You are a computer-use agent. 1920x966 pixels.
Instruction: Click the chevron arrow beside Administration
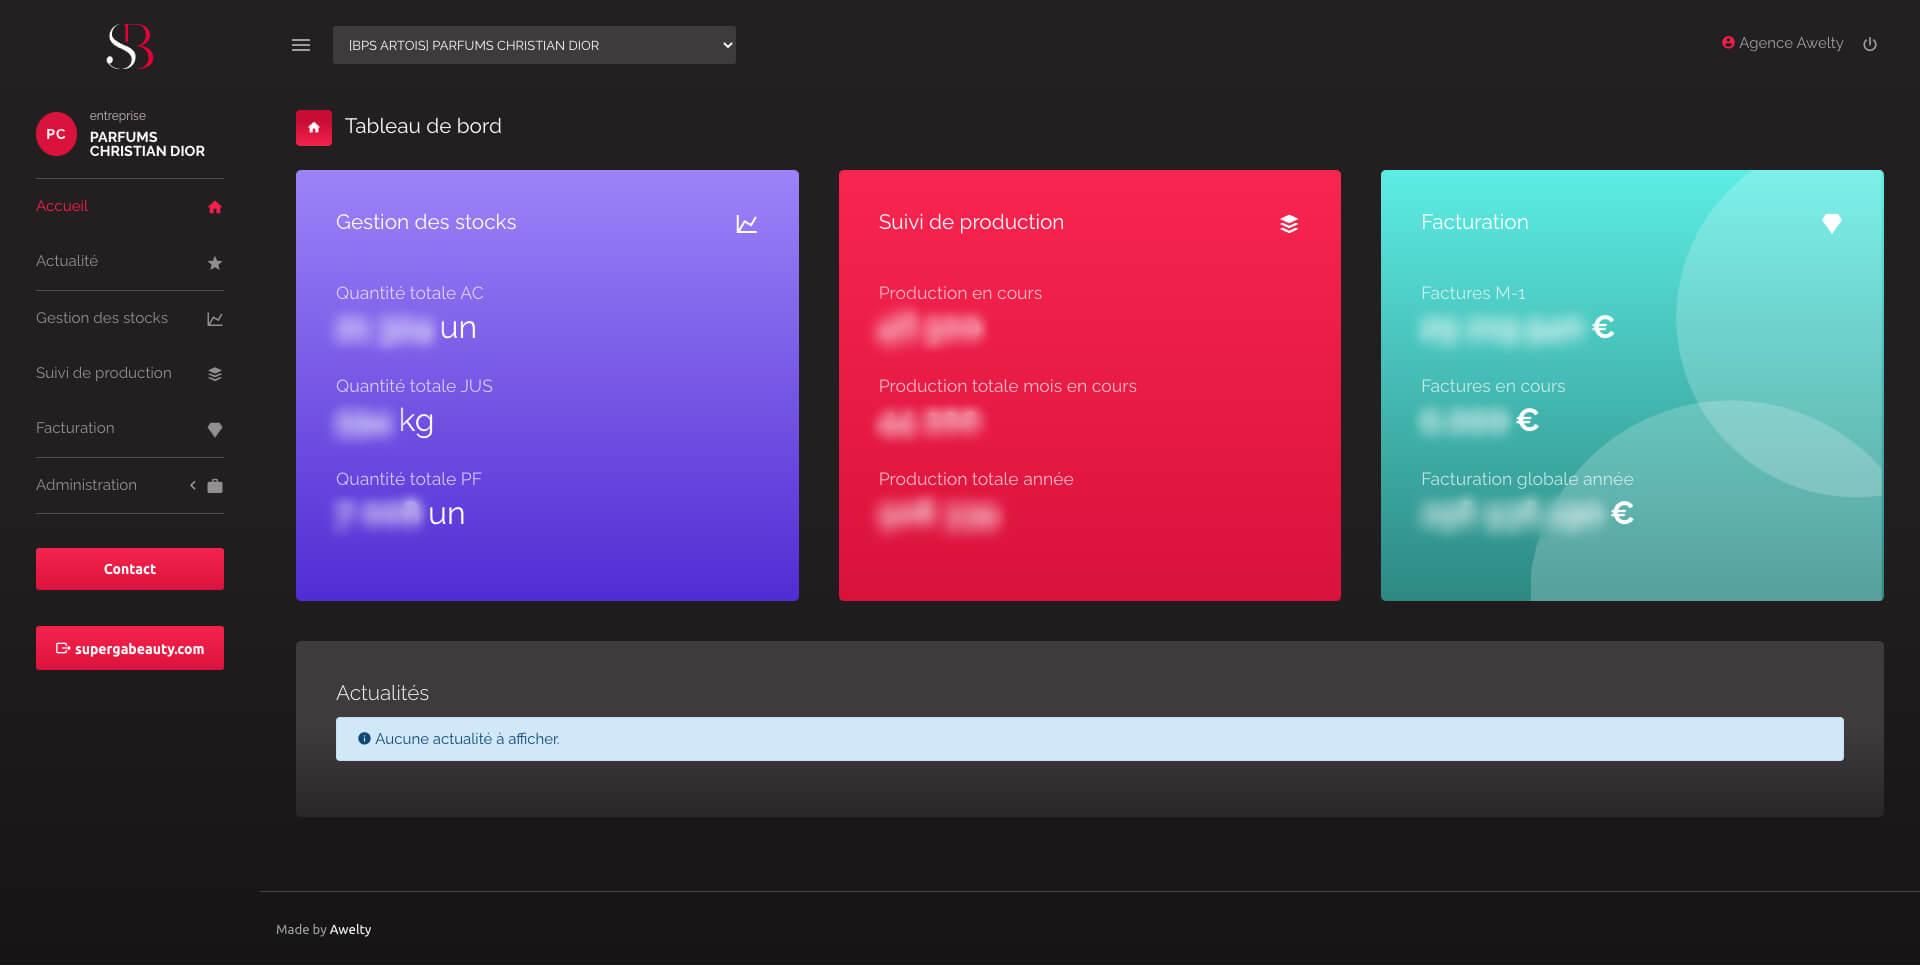193,485
